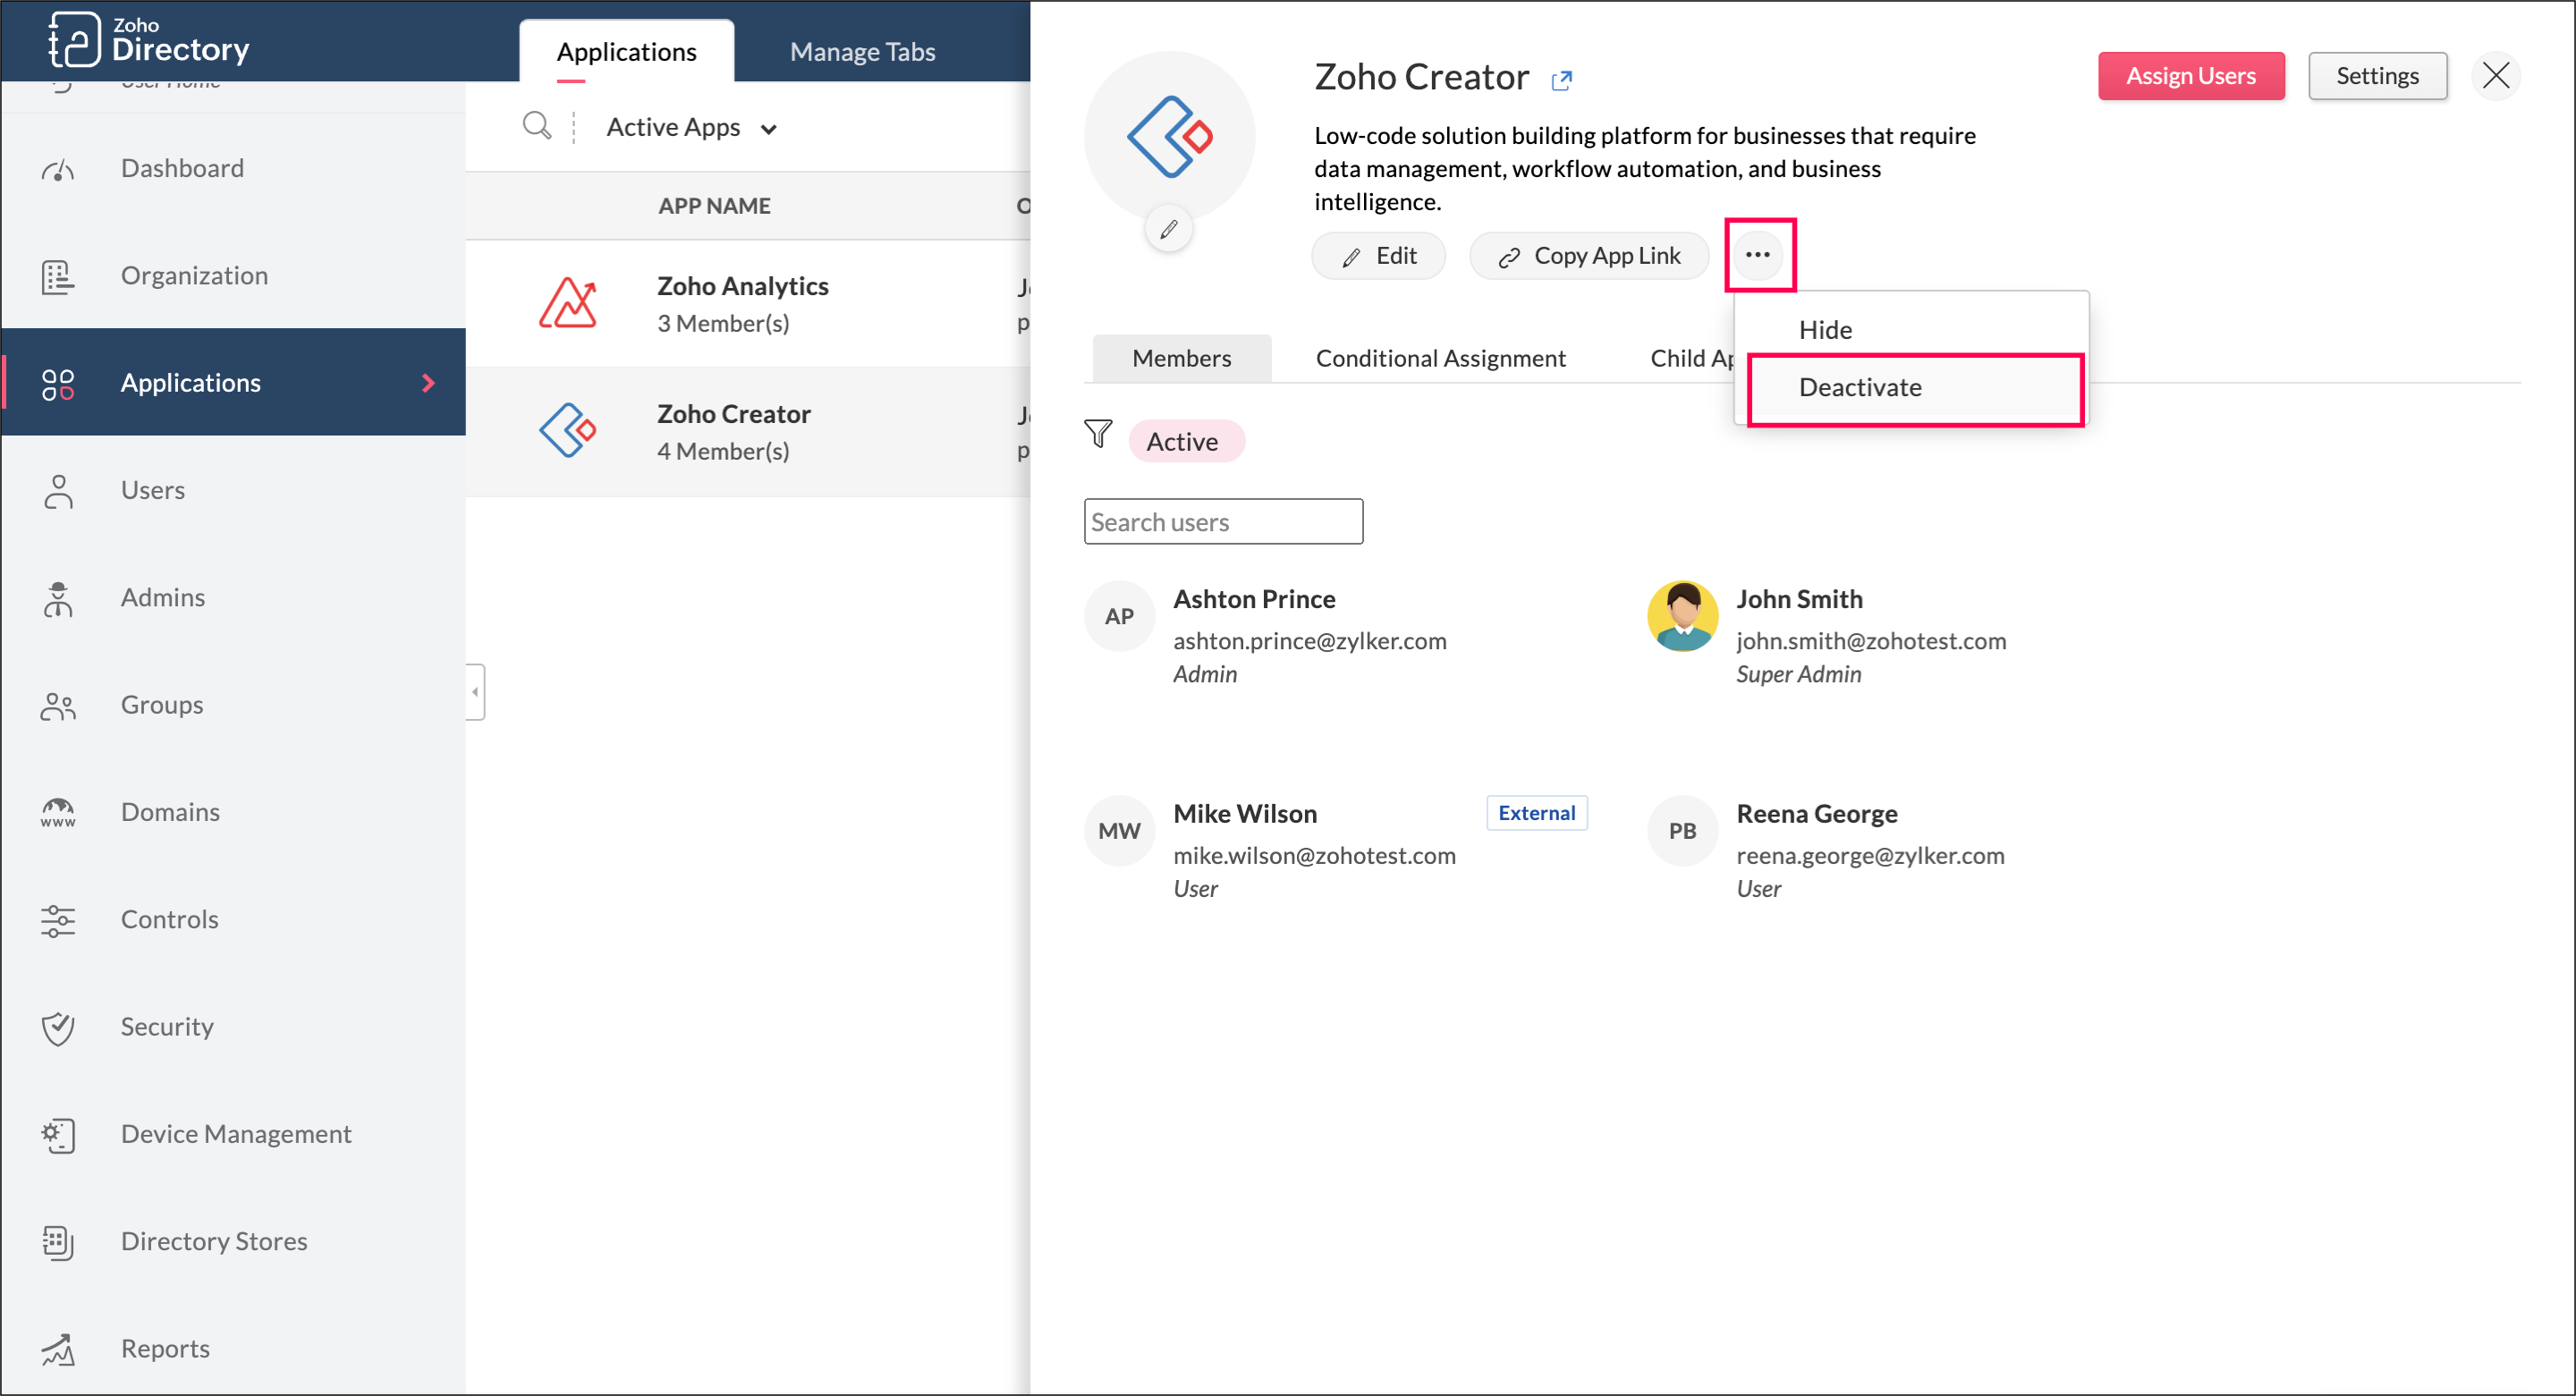
Task: Toggle the Active filter chip
Action: tap(1184, 442)
